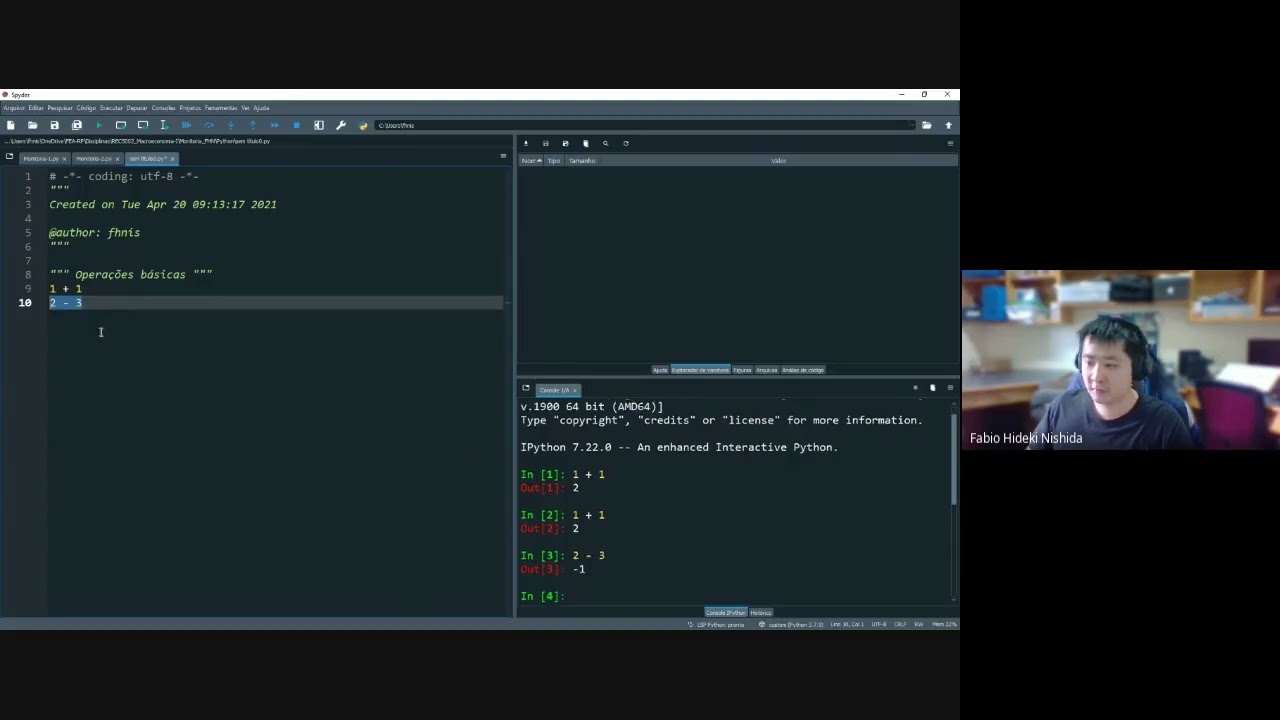The height and width of the screenshot is (720, 1280).
Task: Save all files from the toolbar
Action: coord(76,125)
